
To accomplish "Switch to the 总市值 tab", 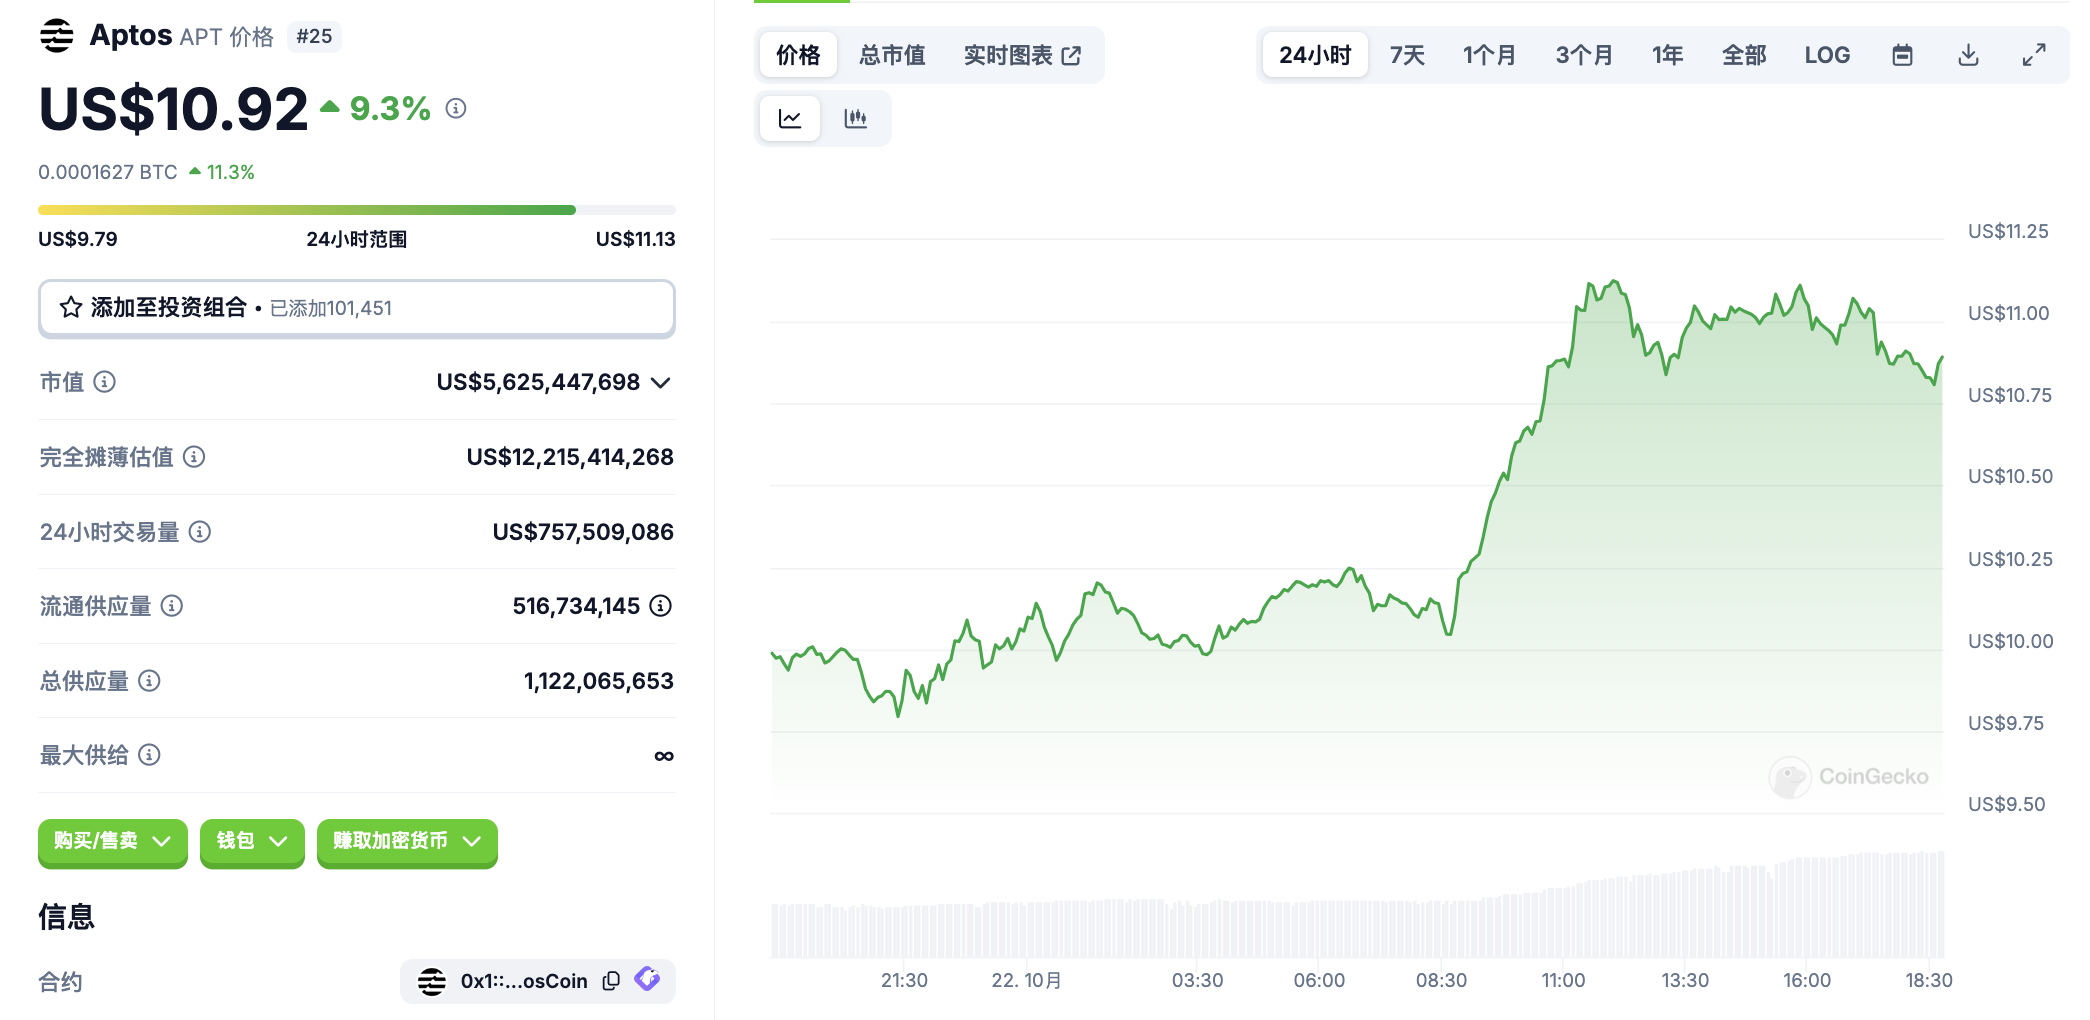I will tap(892, 55).
